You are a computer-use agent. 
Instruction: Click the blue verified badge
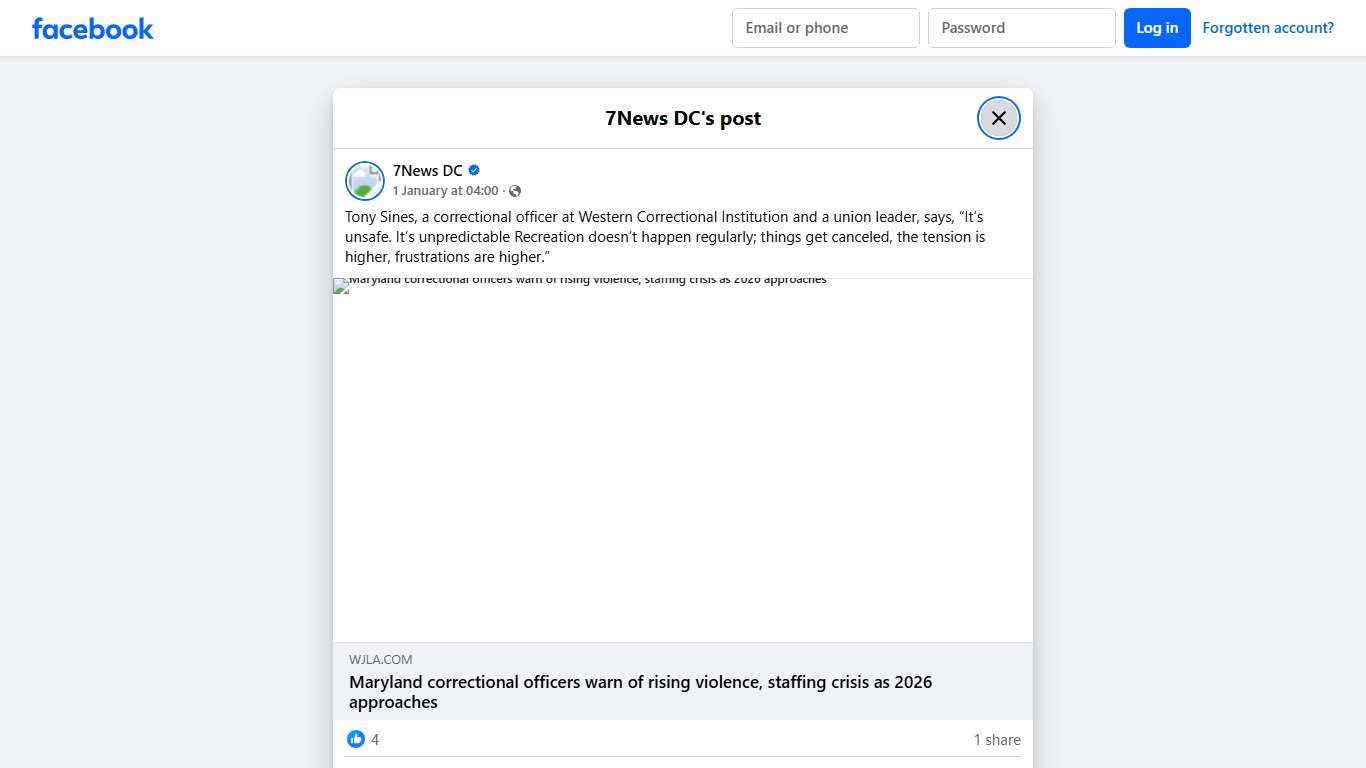[x=474, y=170]
